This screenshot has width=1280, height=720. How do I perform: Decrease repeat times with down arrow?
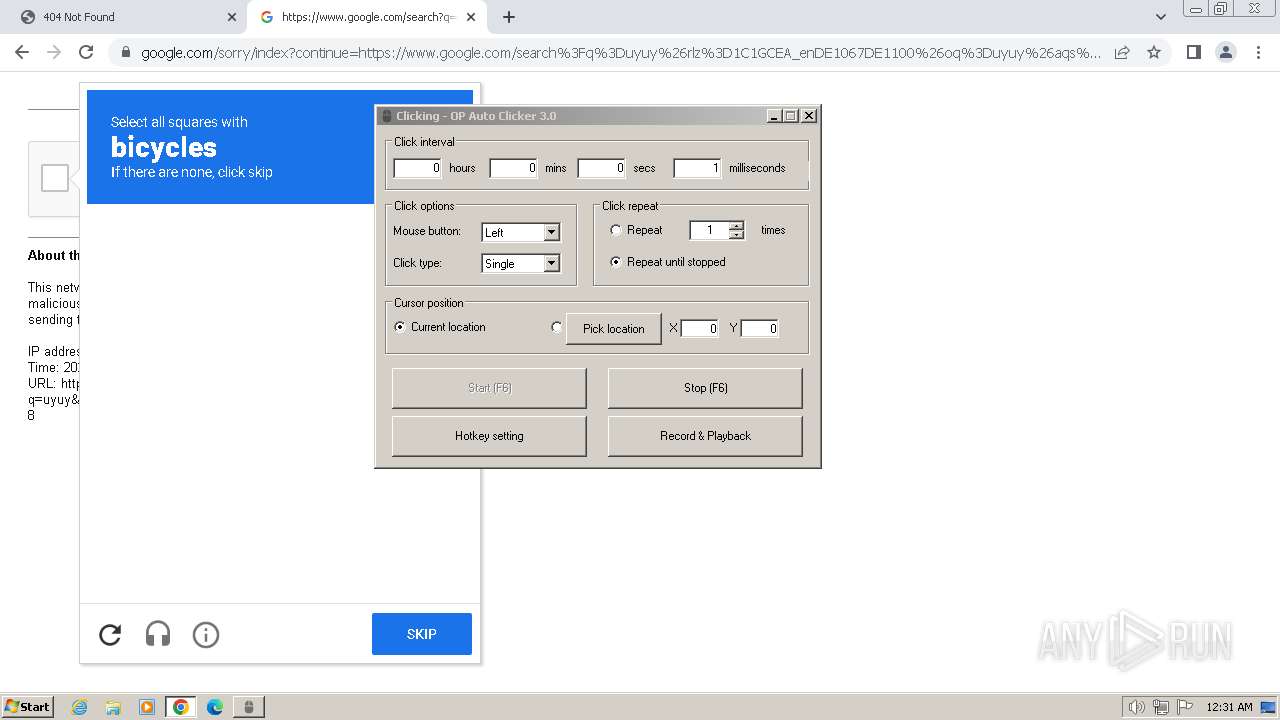pyautogui.click(x=737, y=235)
